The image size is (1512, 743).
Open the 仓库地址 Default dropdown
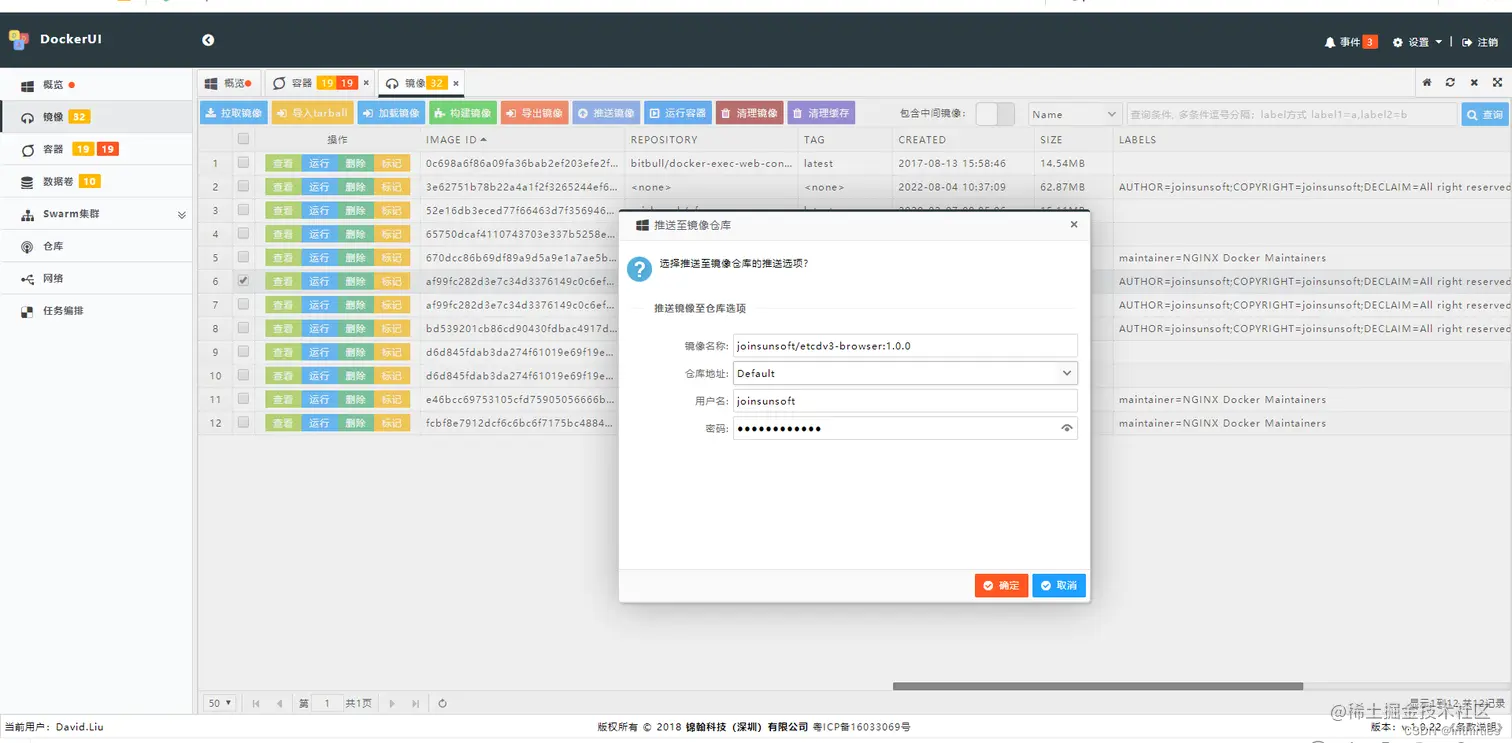tap(905, 373)
